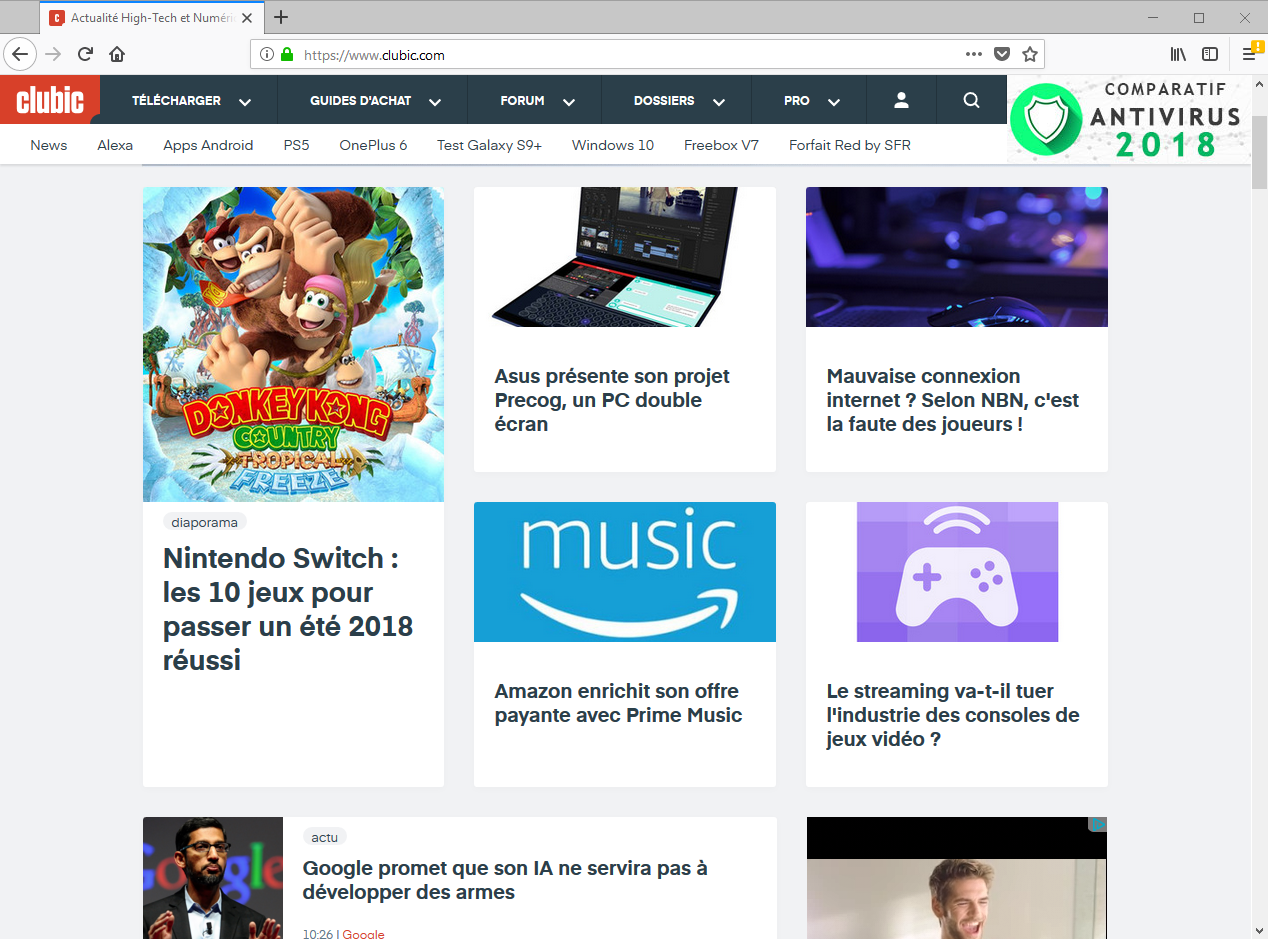The image size is (1268, 939).
Task: Click the red Google category link
Action: pyautogui.click(x=364, y=934)
